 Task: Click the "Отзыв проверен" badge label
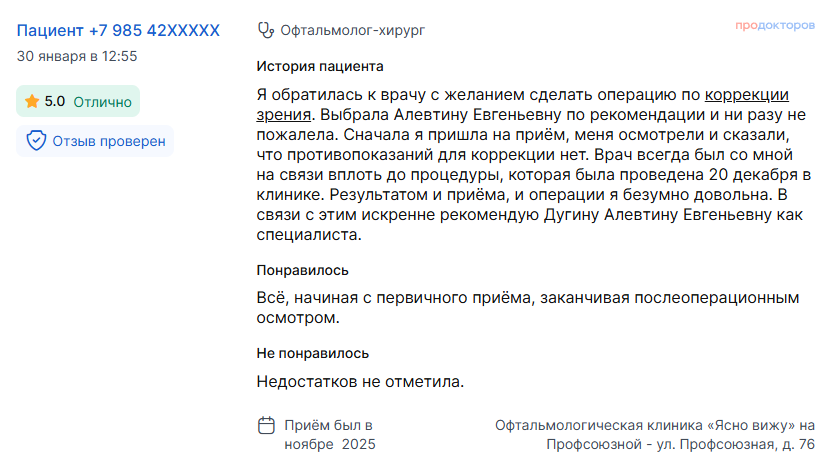(109, 141)
